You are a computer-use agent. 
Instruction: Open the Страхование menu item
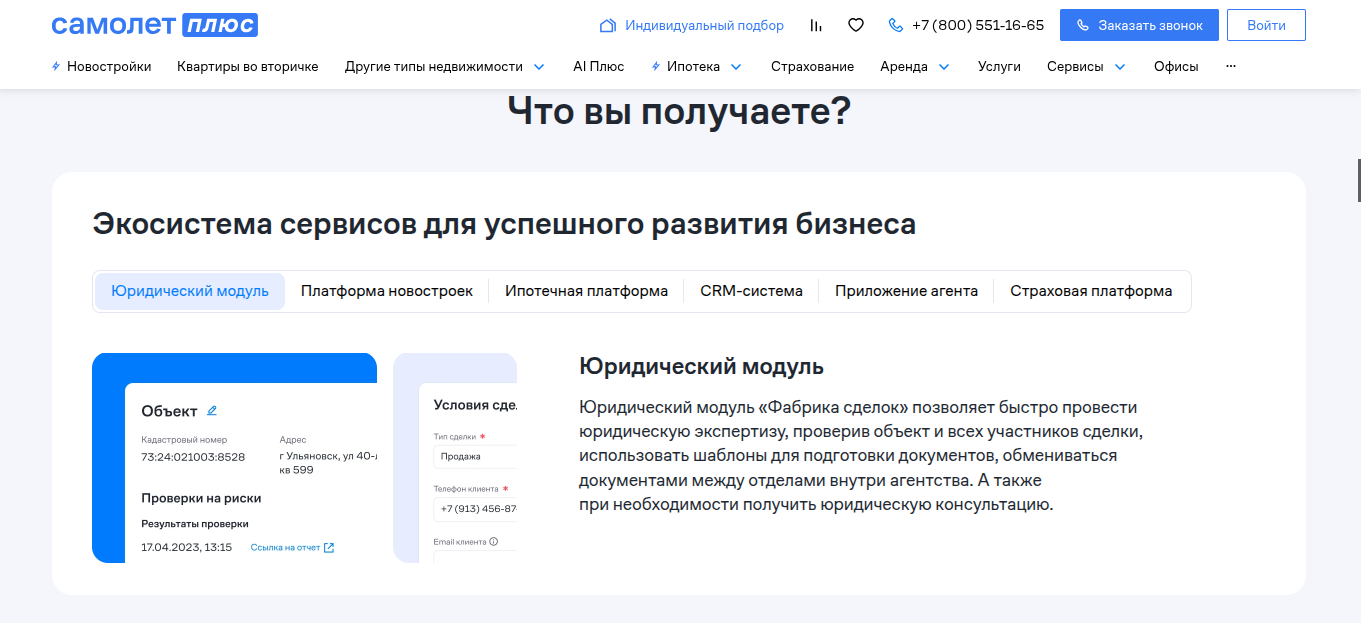(x=812, y=66)
